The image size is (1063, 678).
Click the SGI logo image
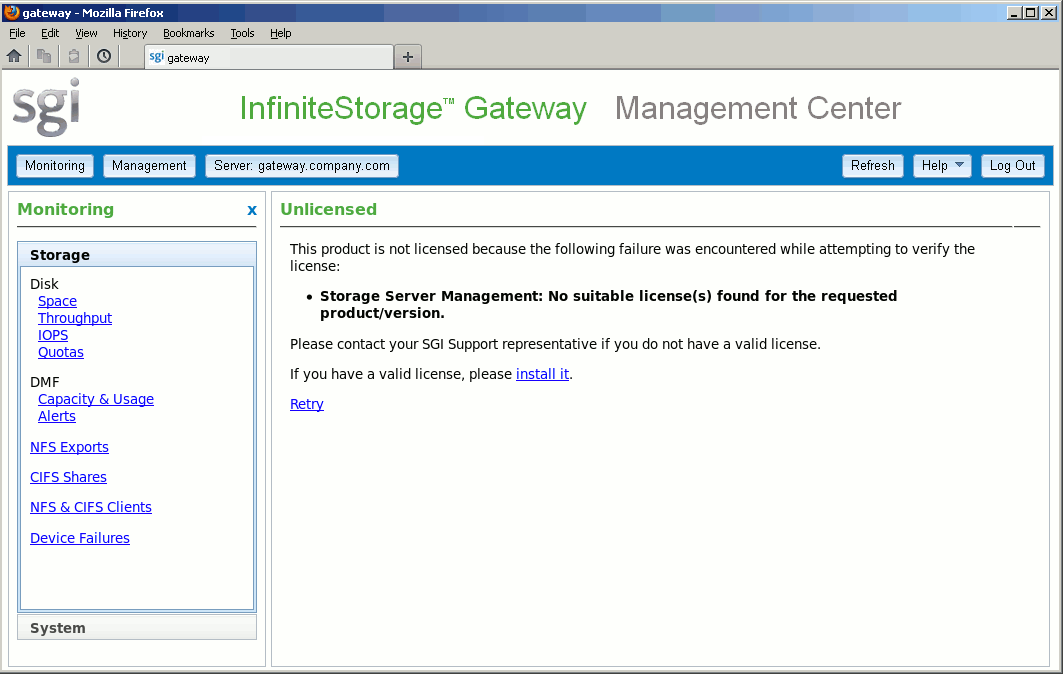pyautogui.click(x=46, y=107)
